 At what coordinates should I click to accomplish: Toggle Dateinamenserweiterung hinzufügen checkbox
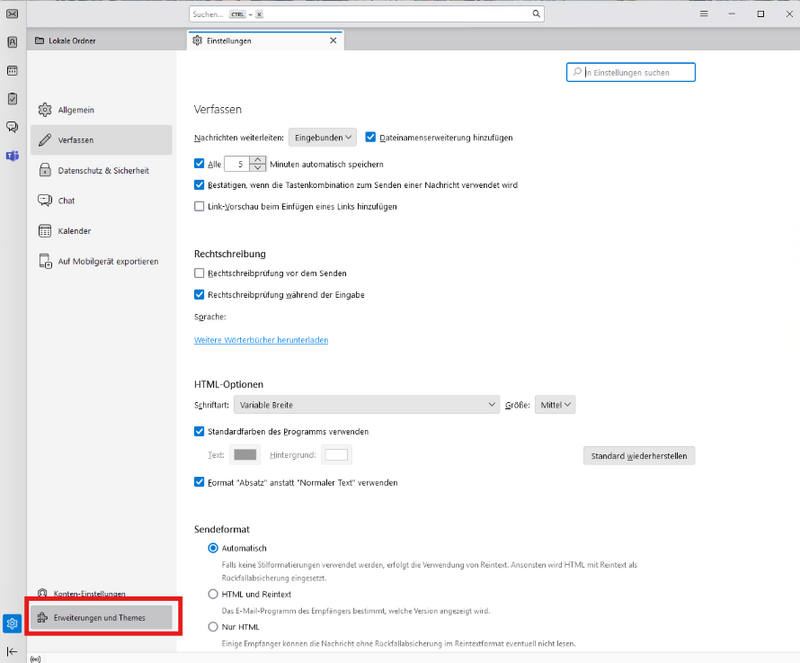click(x=370, y=137)
